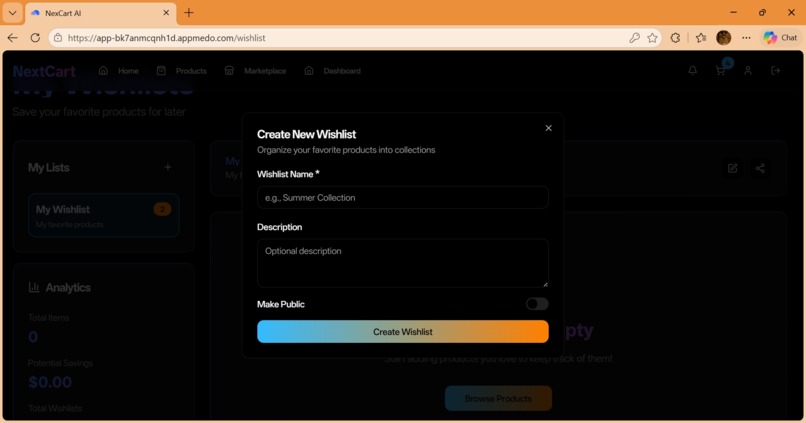Go back with the browser back arrow
The height and width of the screenshot is (423, 806).
(x=12, y=38)
